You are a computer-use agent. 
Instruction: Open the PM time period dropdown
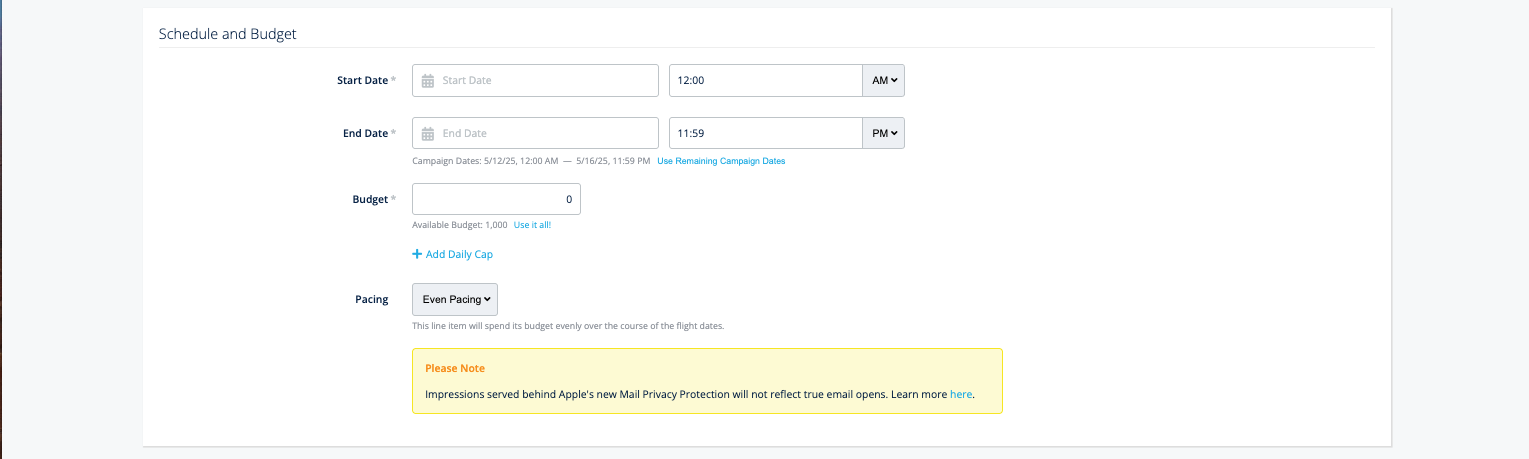(883, 134)
